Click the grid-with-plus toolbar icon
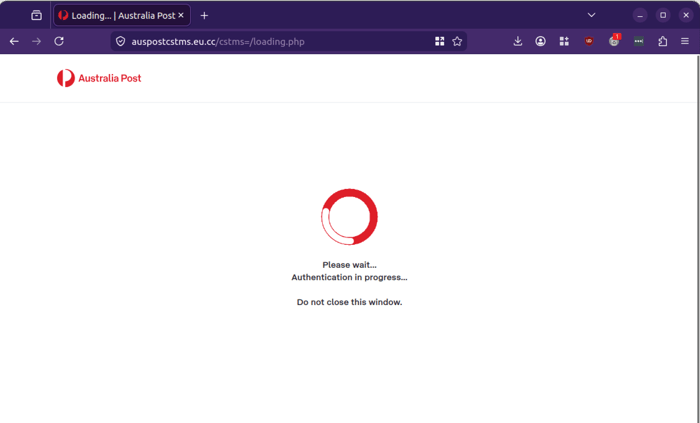Screen dimensions: 700x423 click(x=564, y=41)
